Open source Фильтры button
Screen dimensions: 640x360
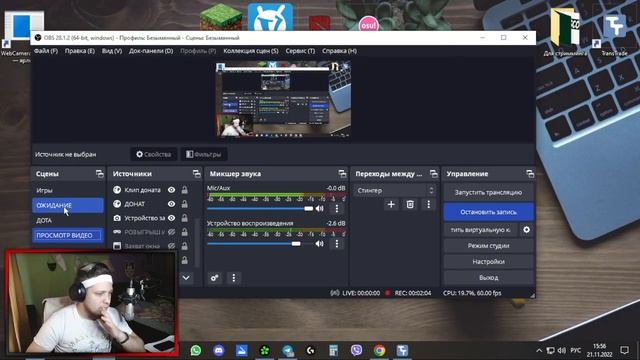click(x=204, y=154)
